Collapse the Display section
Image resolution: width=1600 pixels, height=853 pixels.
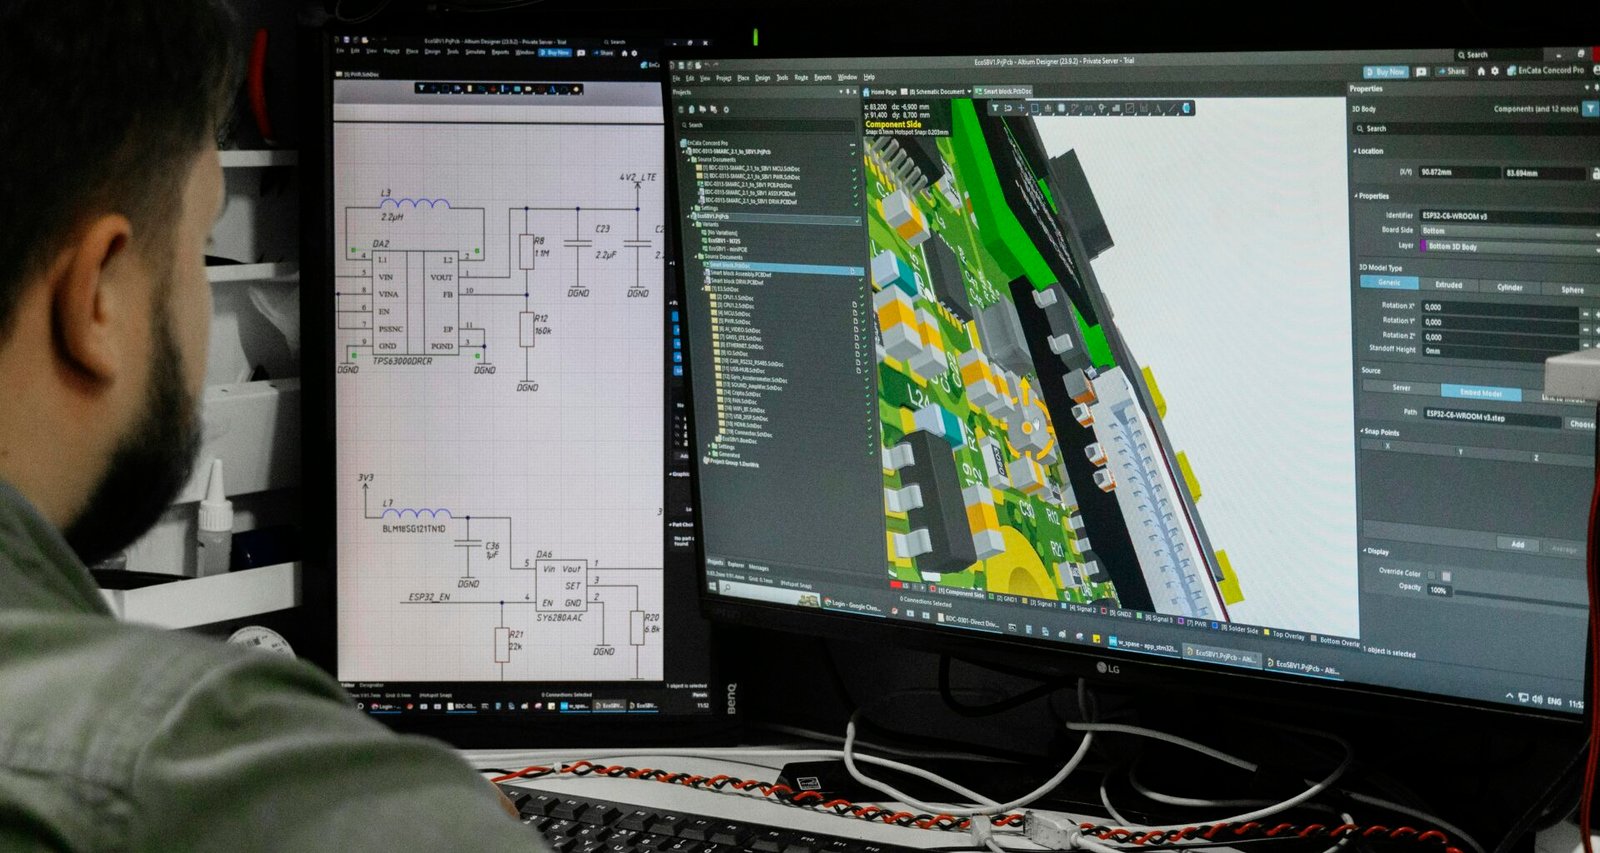coord(1377,551)
